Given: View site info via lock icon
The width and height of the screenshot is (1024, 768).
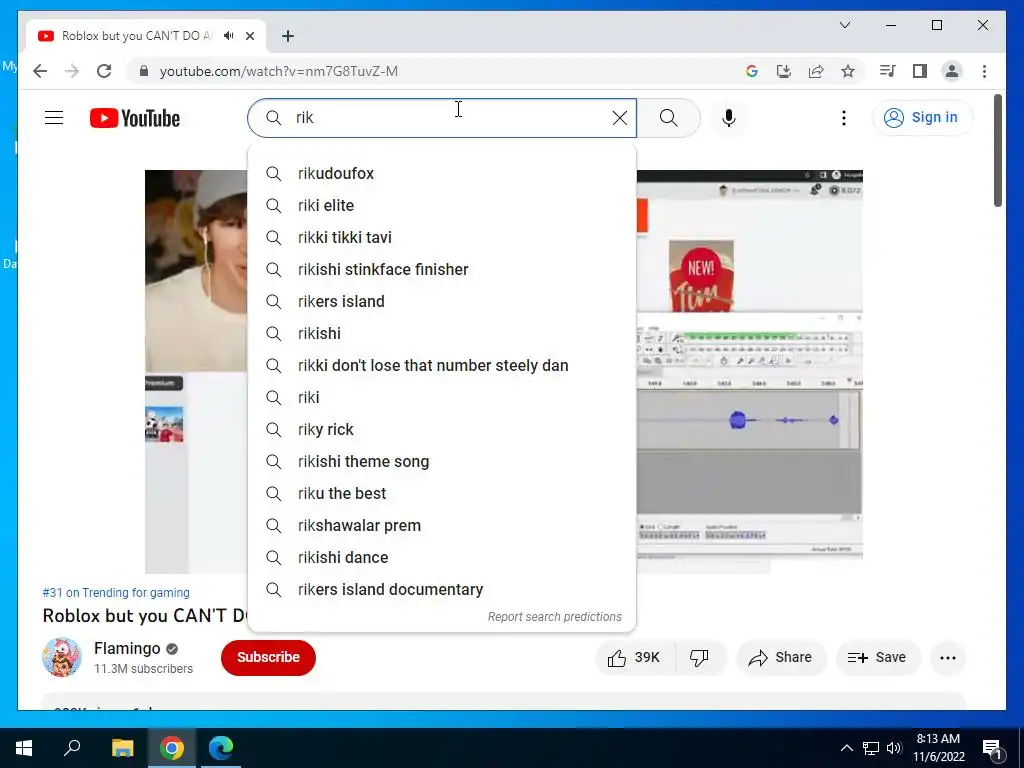Looking at the screenshot, I should point(144,71).
